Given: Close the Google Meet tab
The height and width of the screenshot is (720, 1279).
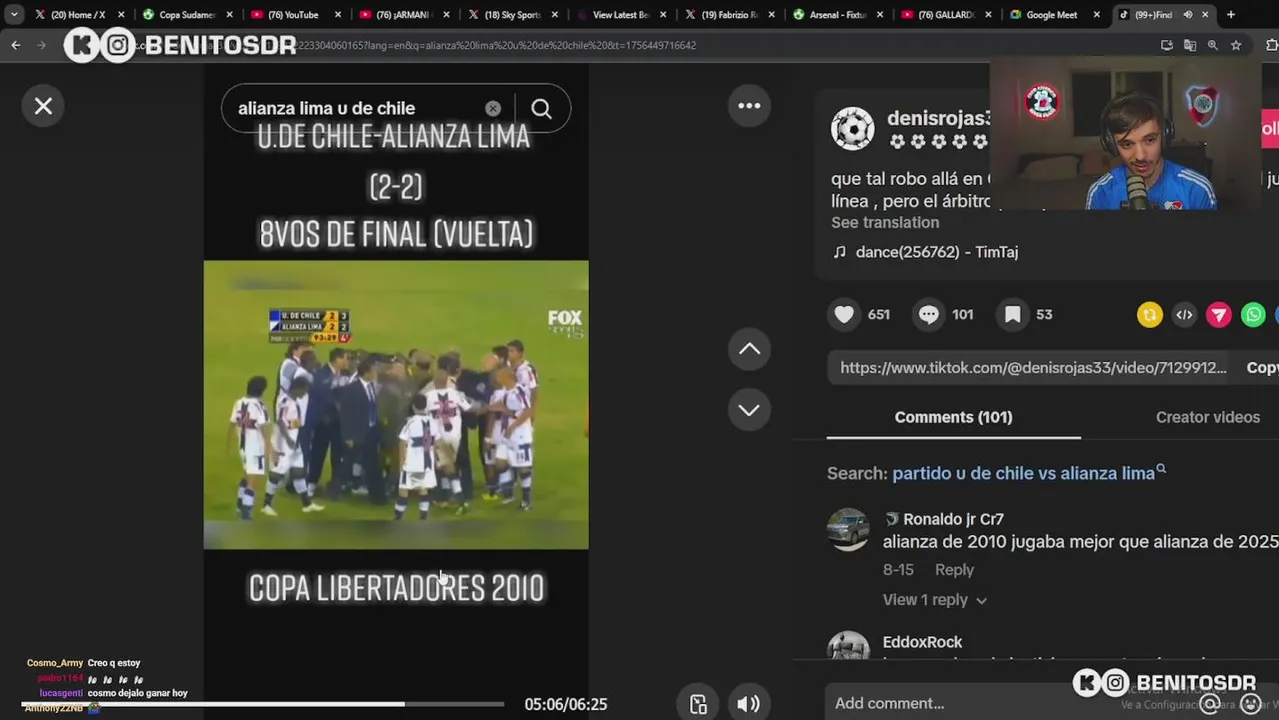Looking at the screenshot, I should pos(1096,15).
